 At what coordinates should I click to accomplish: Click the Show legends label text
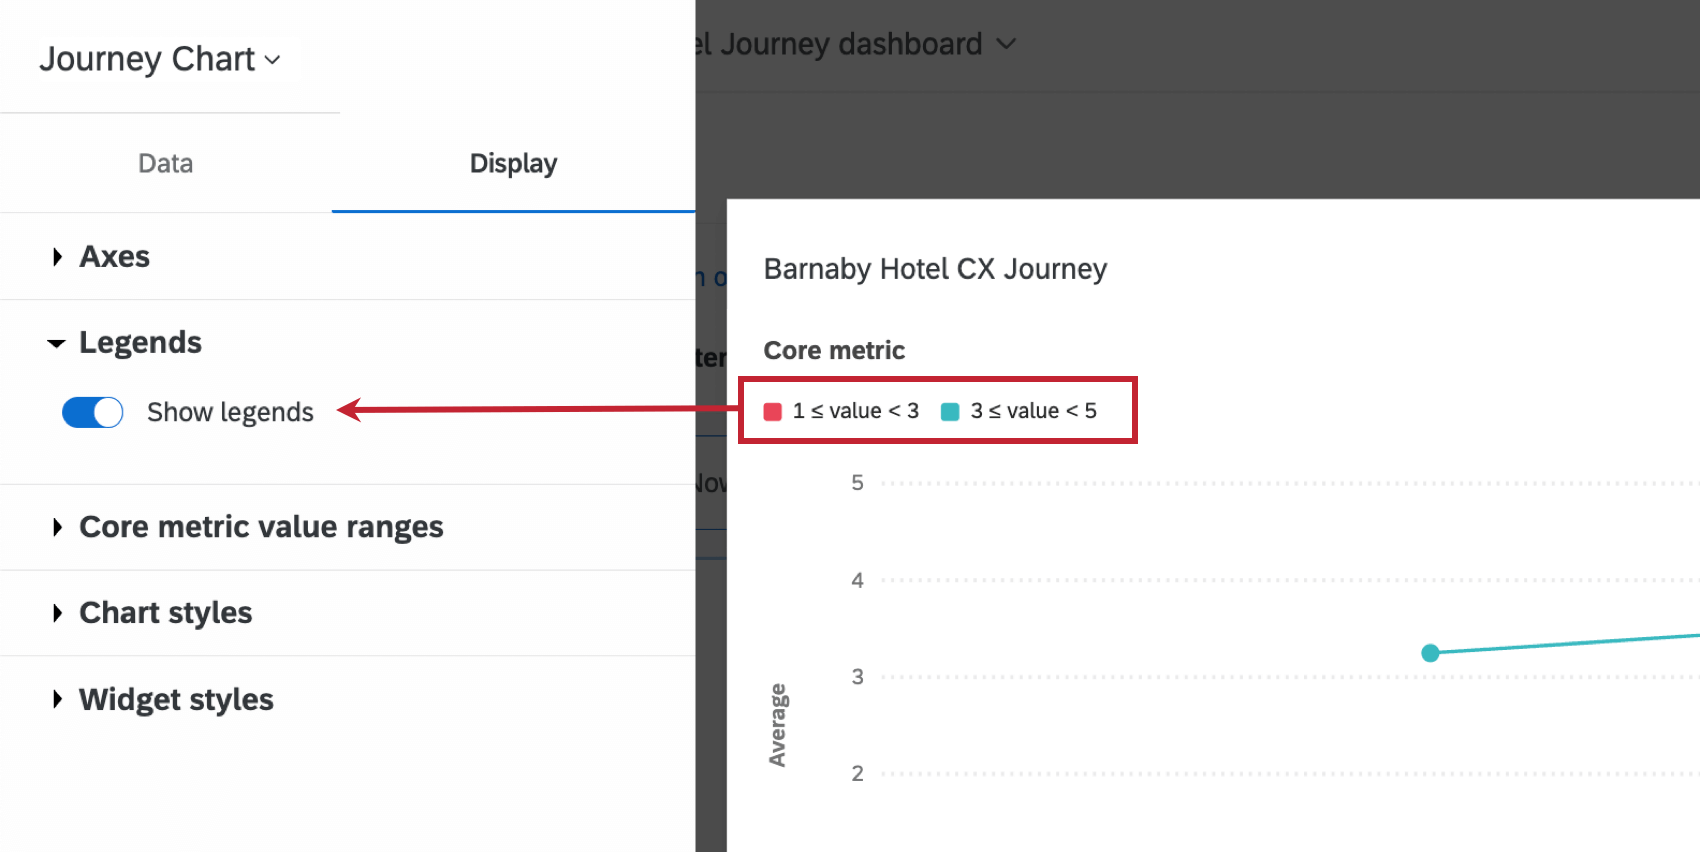(230, 412)
